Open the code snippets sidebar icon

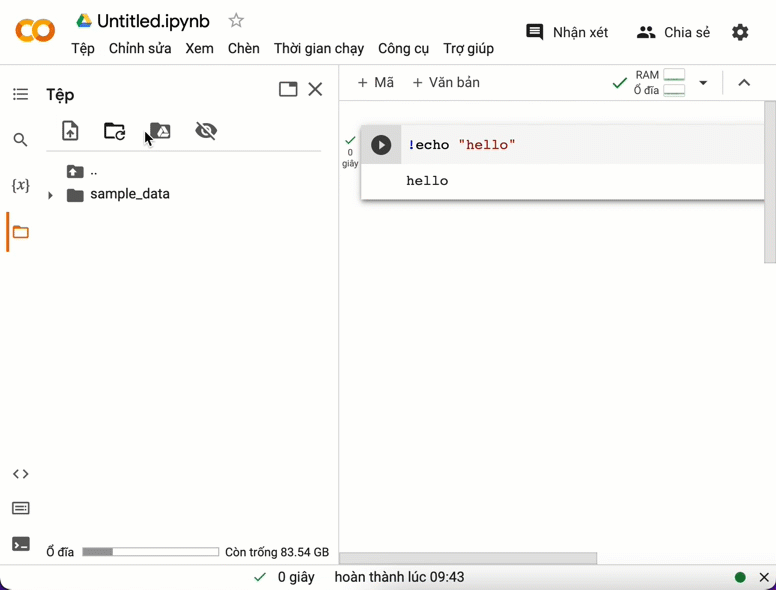pos(21,474)
